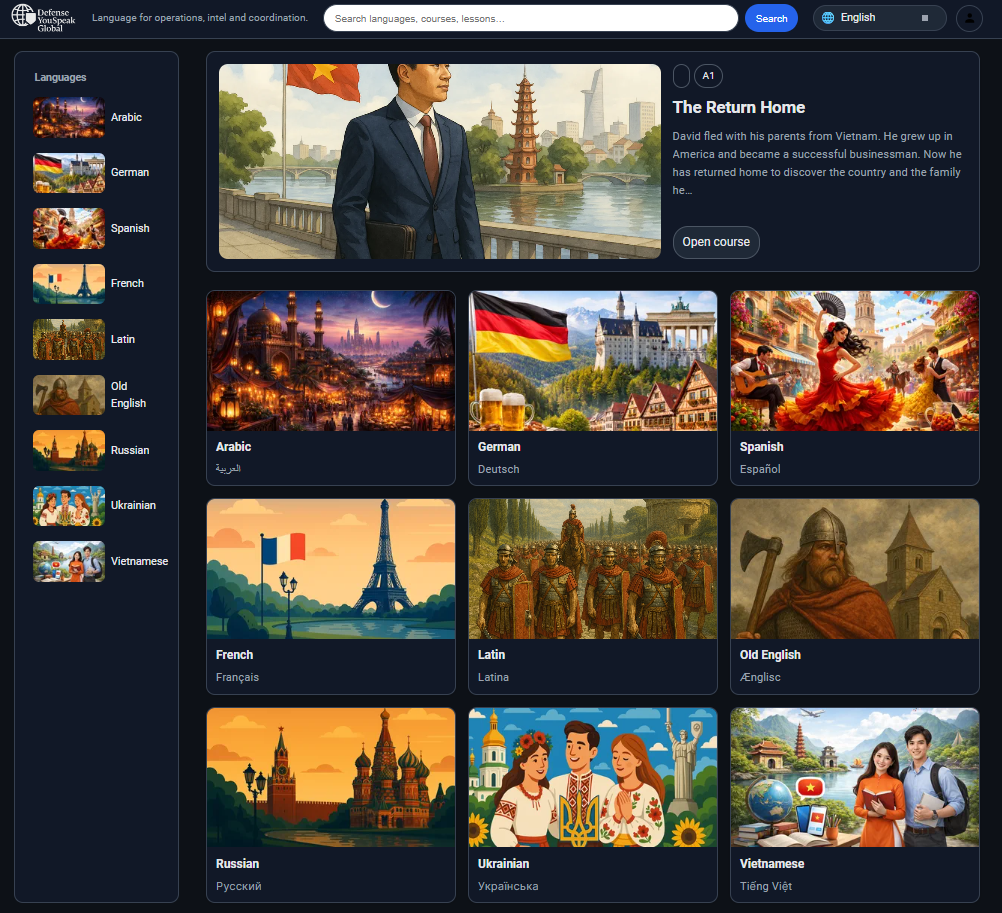Open the Arabic course card
1002x913 pixels.
[x=330, y=388]
